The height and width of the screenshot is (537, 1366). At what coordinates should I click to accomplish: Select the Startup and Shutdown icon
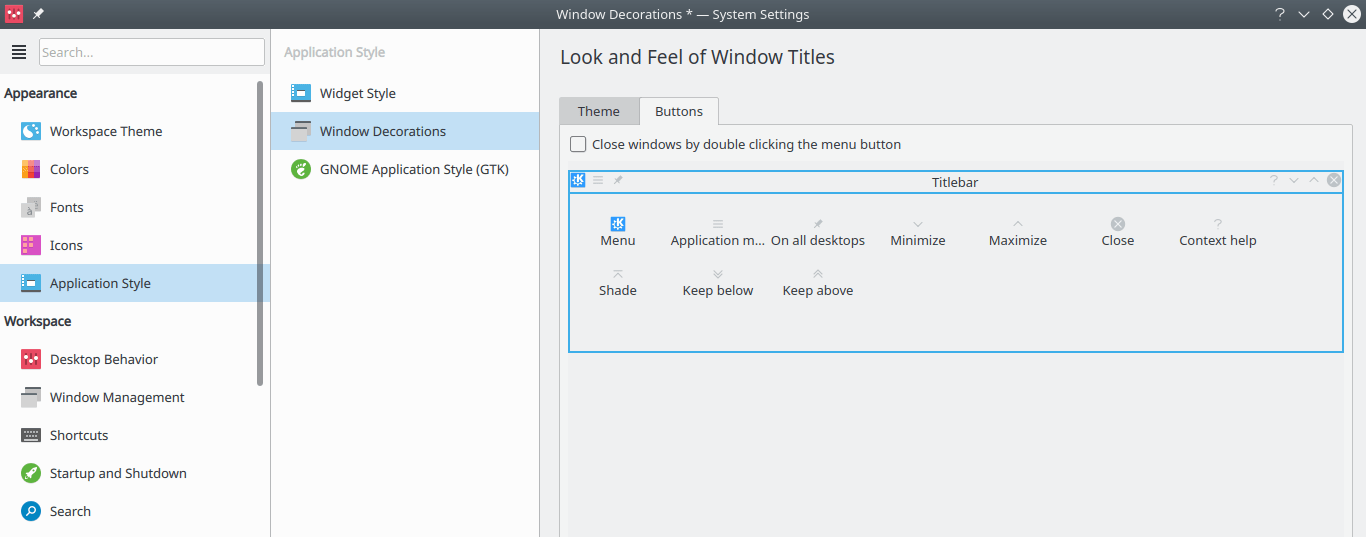click(31, 473)
